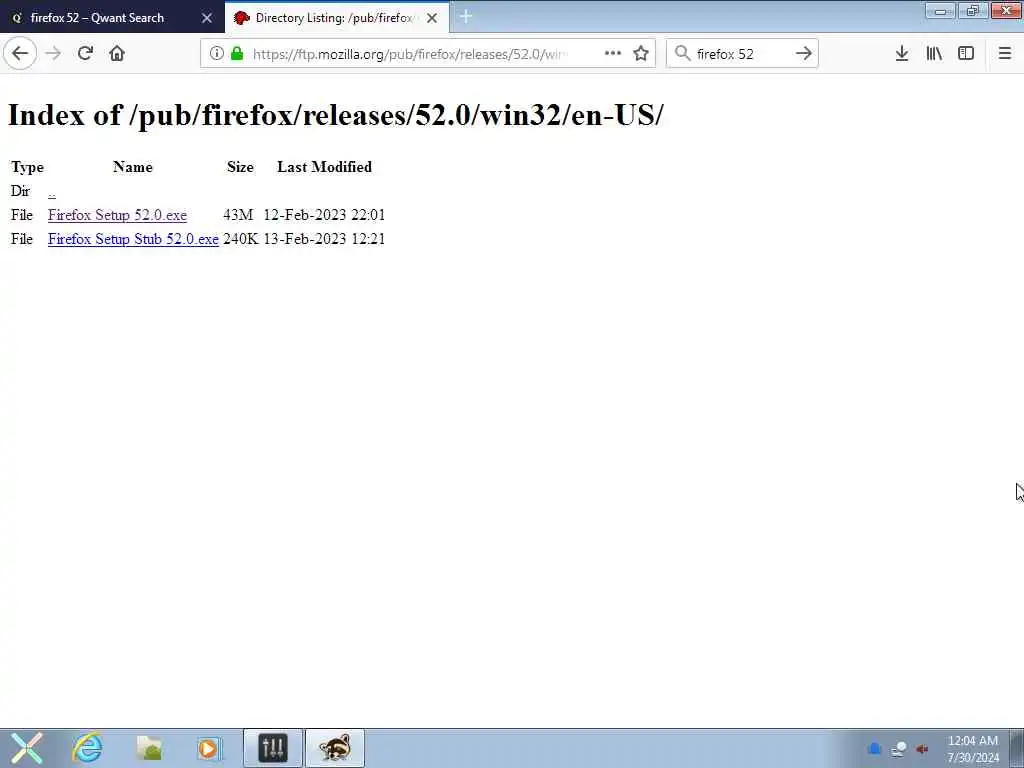
Task: Click the network tray icon
Action: [x=899, y=748]
